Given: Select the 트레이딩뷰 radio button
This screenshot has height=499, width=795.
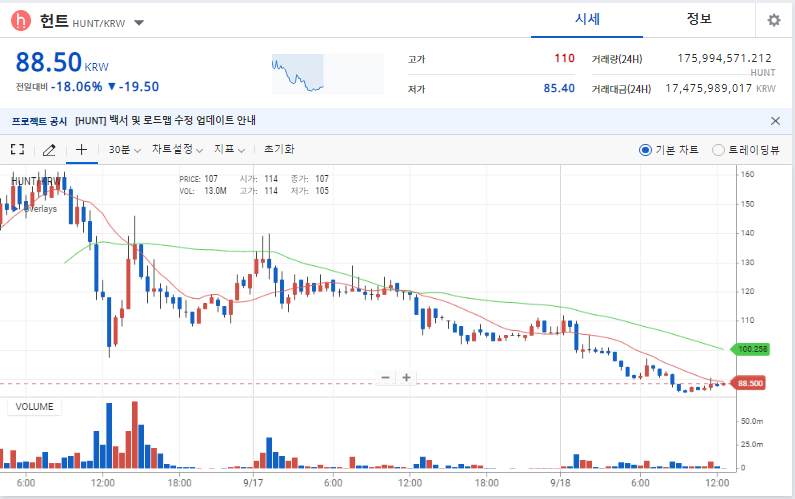Looking at the screenshot, I should [x=718, y=150].
